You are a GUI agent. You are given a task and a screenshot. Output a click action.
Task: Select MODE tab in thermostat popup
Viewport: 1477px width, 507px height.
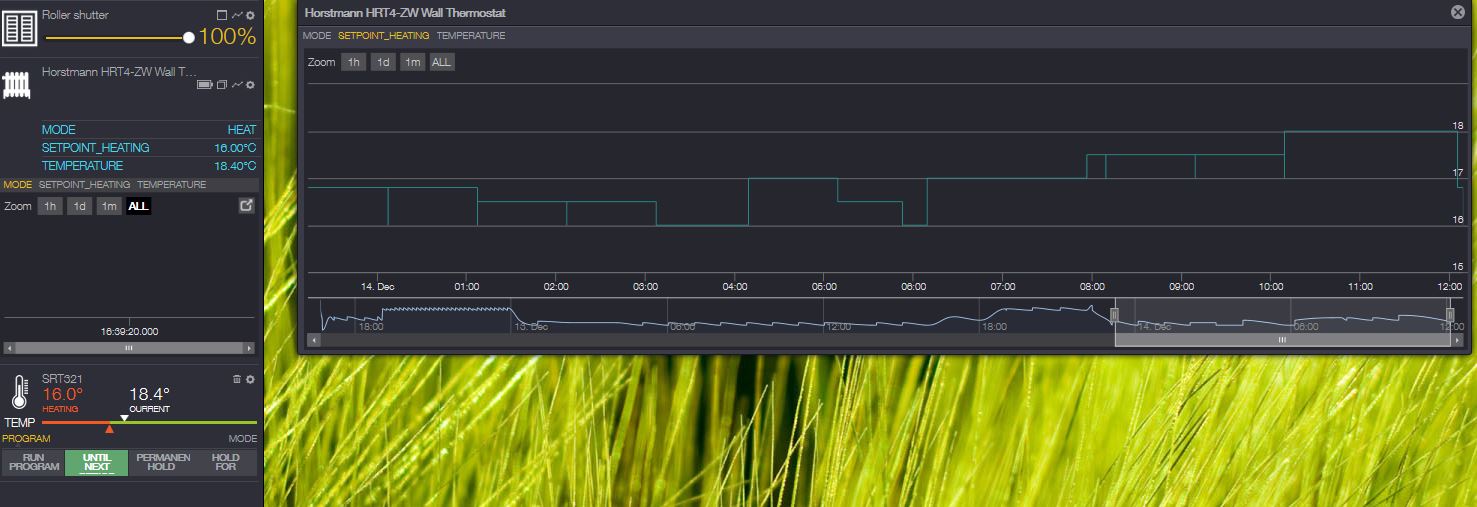click(x=317, y=36)
